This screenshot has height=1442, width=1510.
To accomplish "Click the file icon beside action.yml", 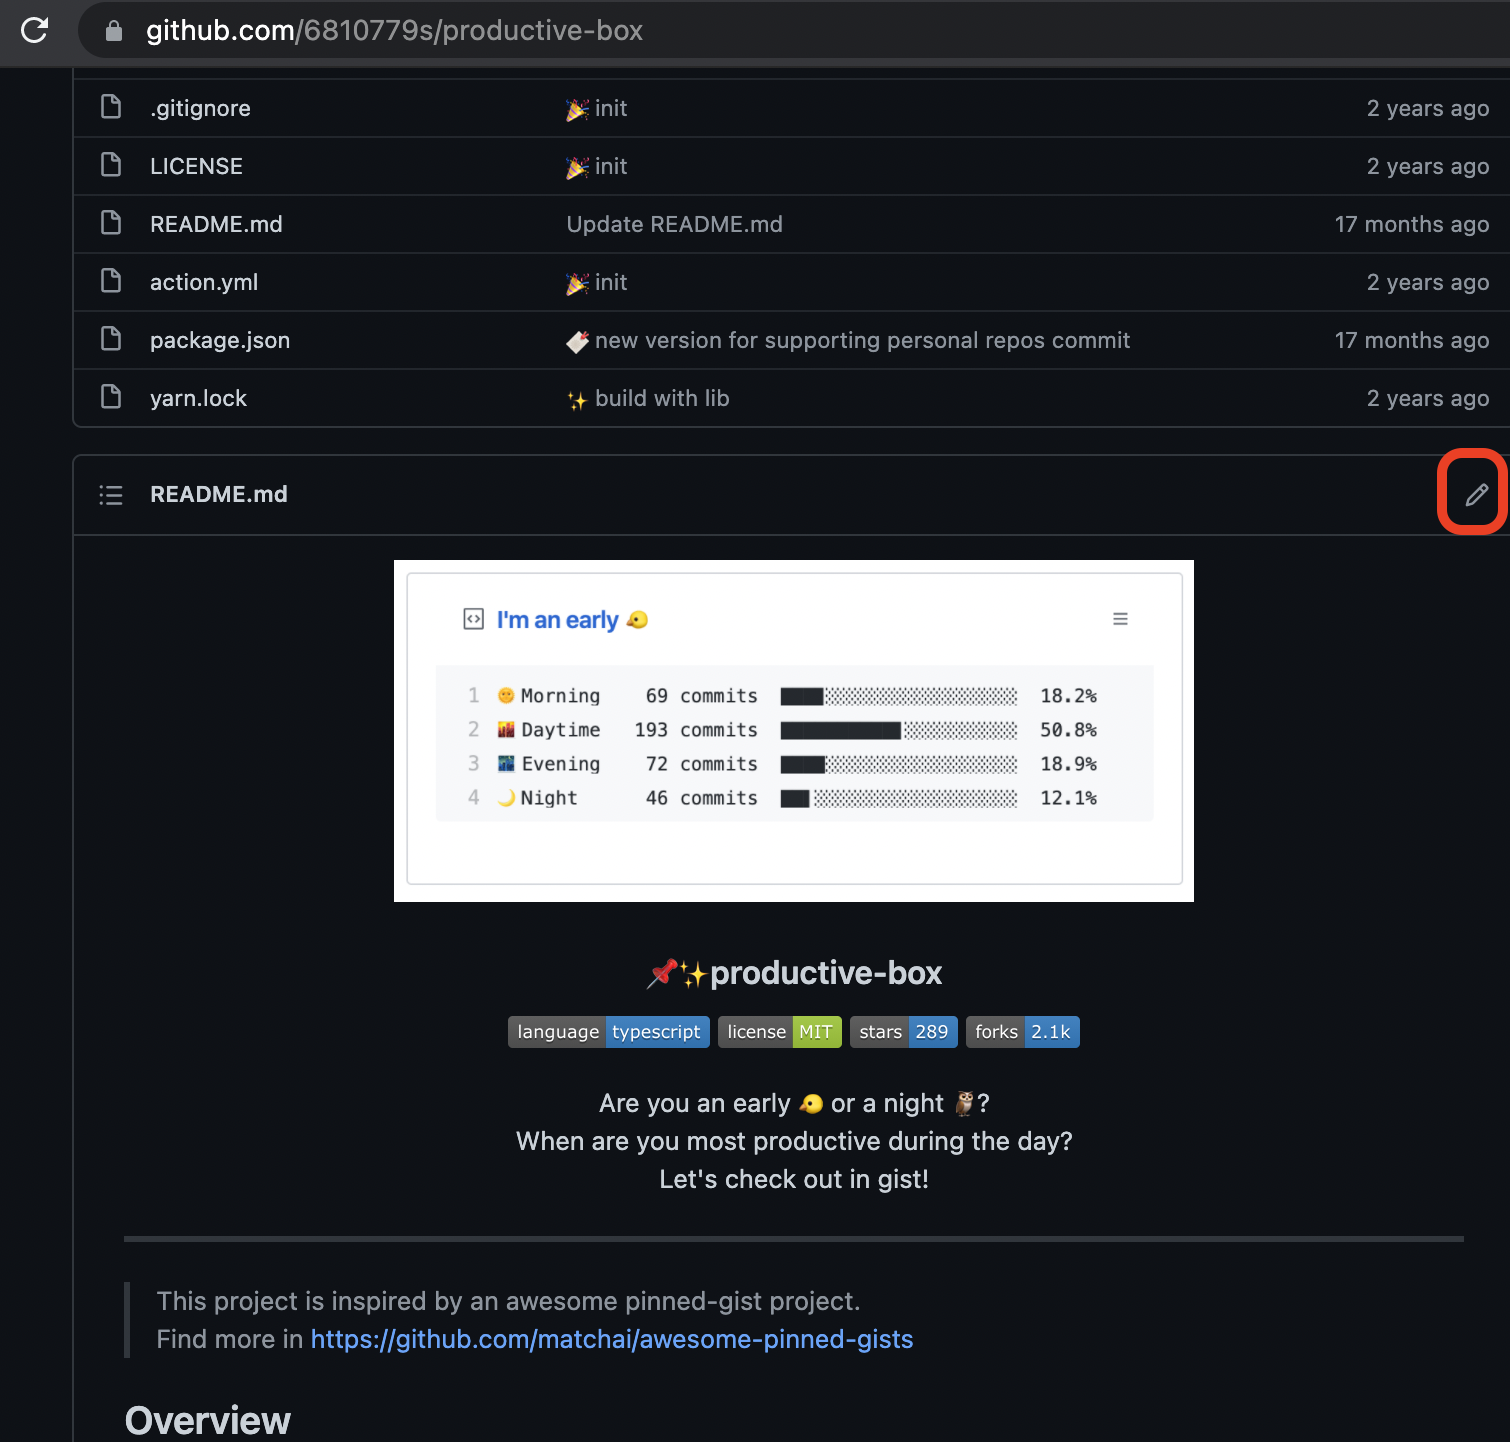I will [111, 281].
